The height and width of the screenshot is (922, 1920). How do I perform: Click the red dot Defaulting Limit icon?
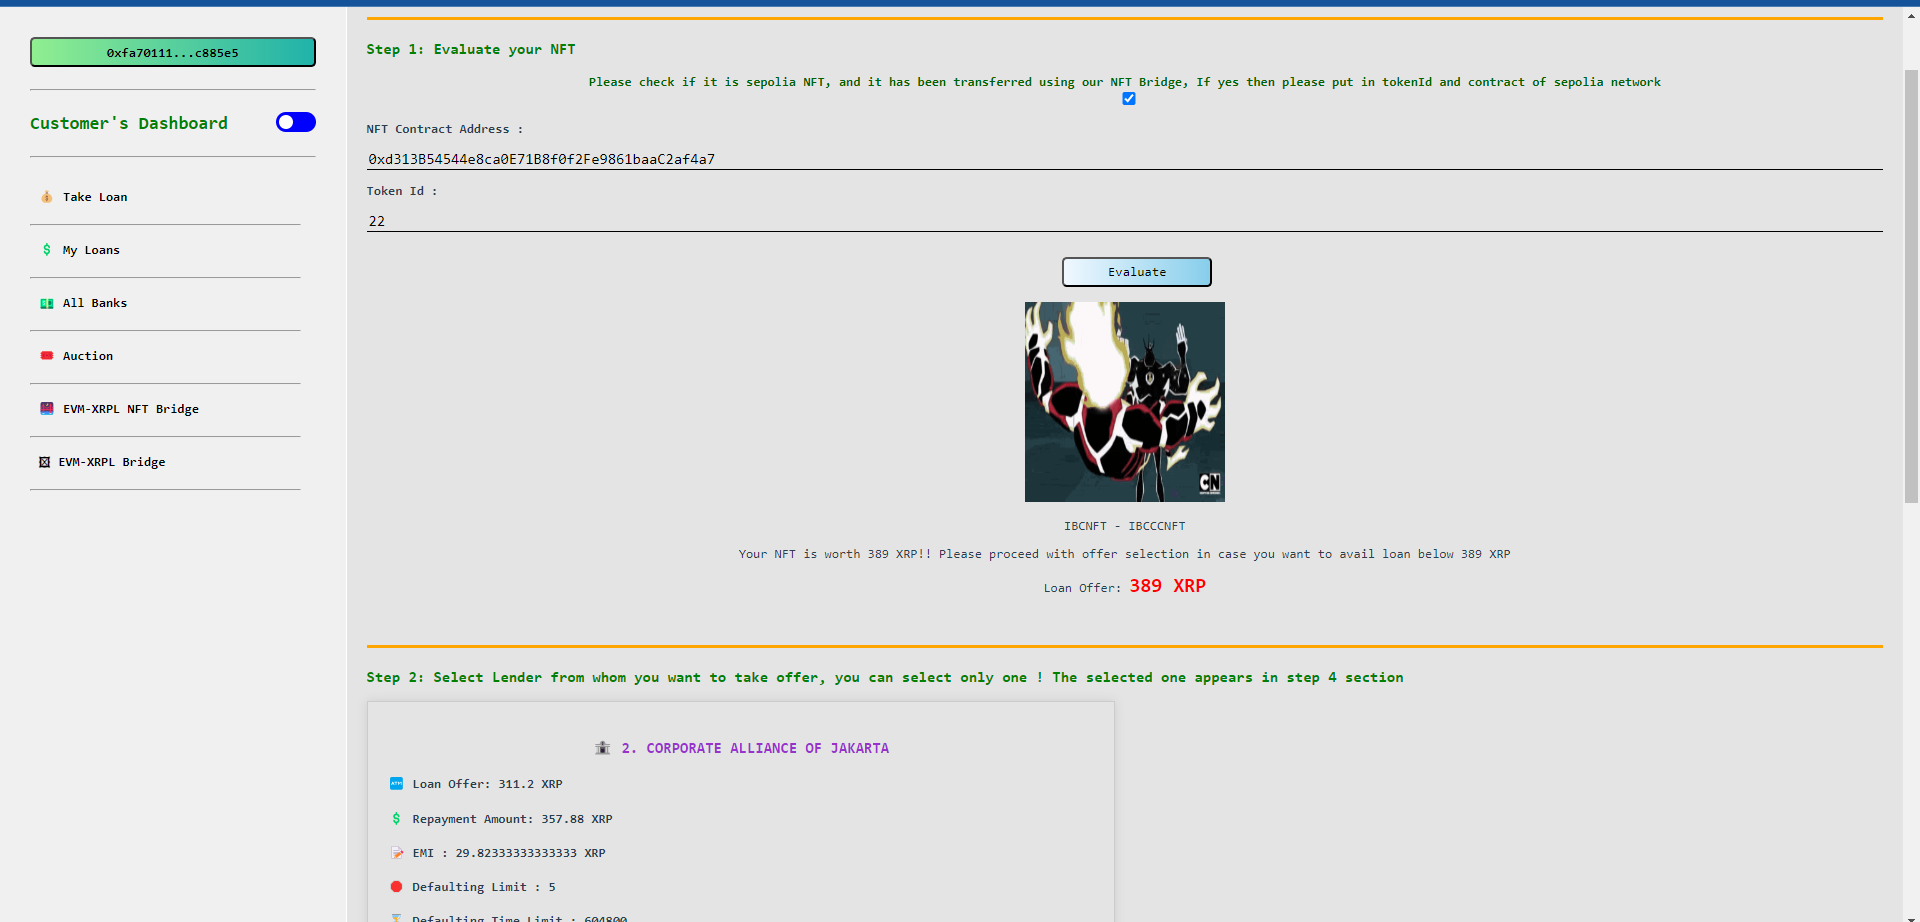396,887
